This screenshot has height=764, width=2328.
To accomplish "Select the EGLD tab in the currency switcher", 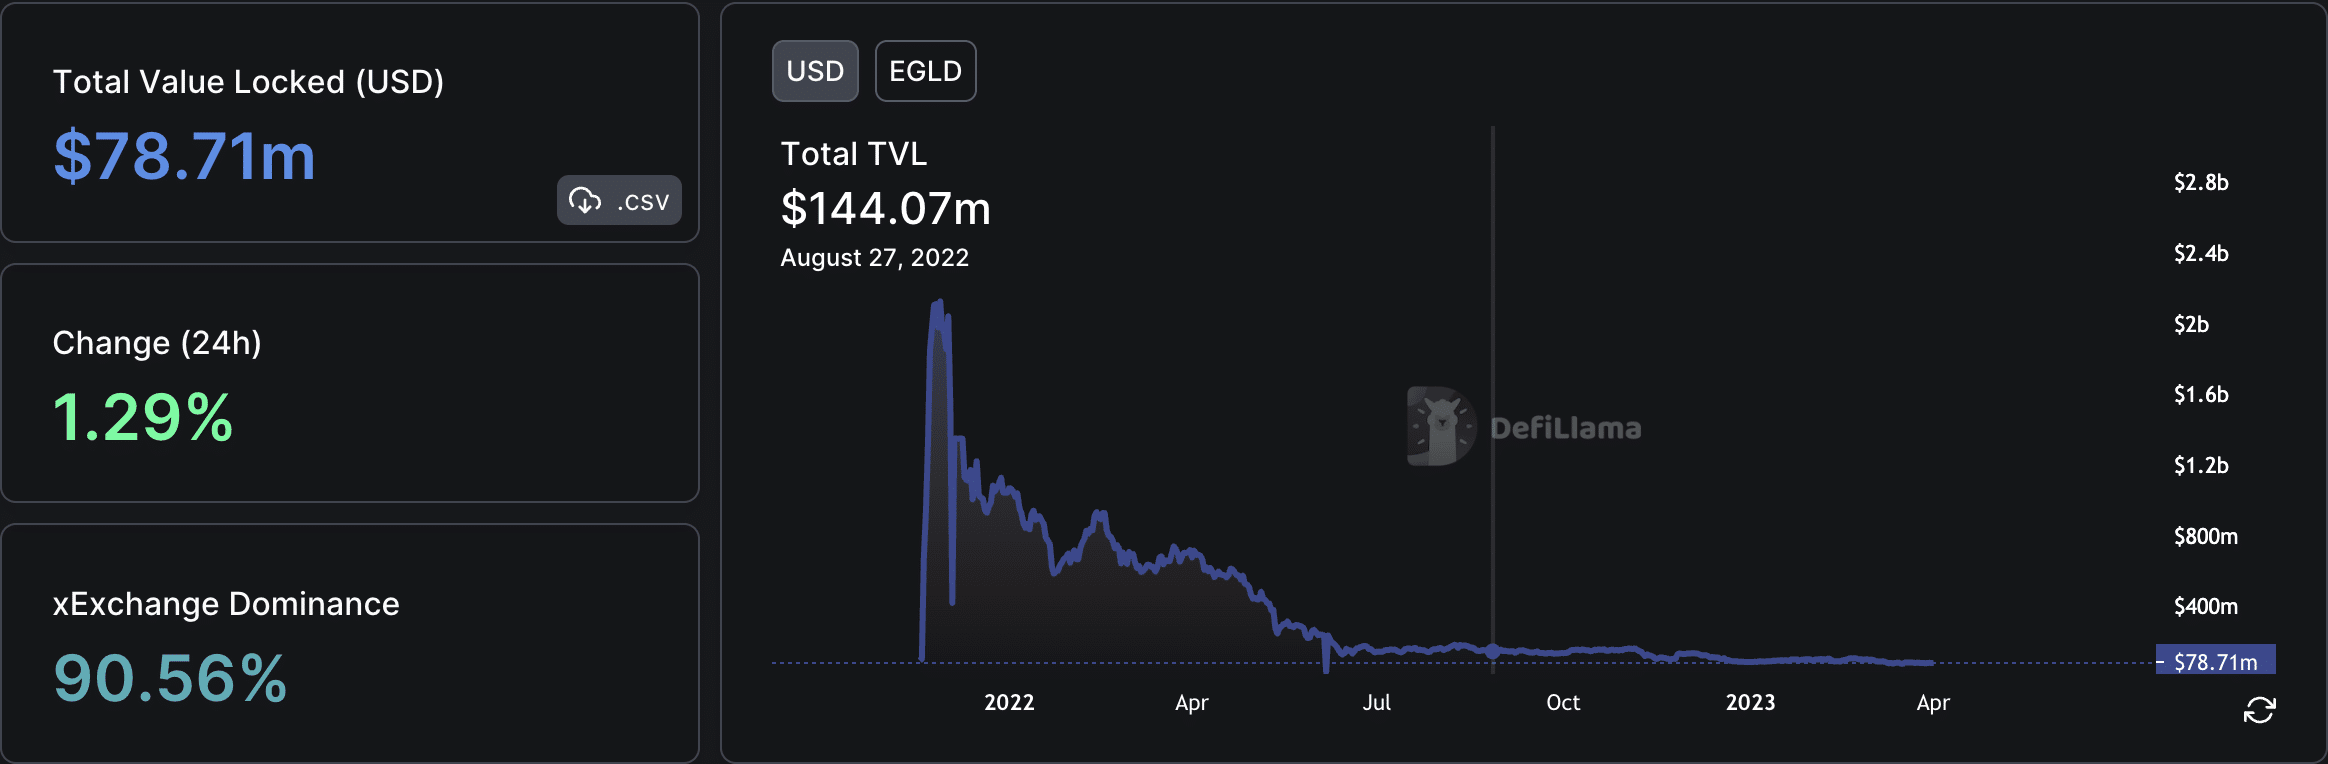I will [x=925, y=70].
